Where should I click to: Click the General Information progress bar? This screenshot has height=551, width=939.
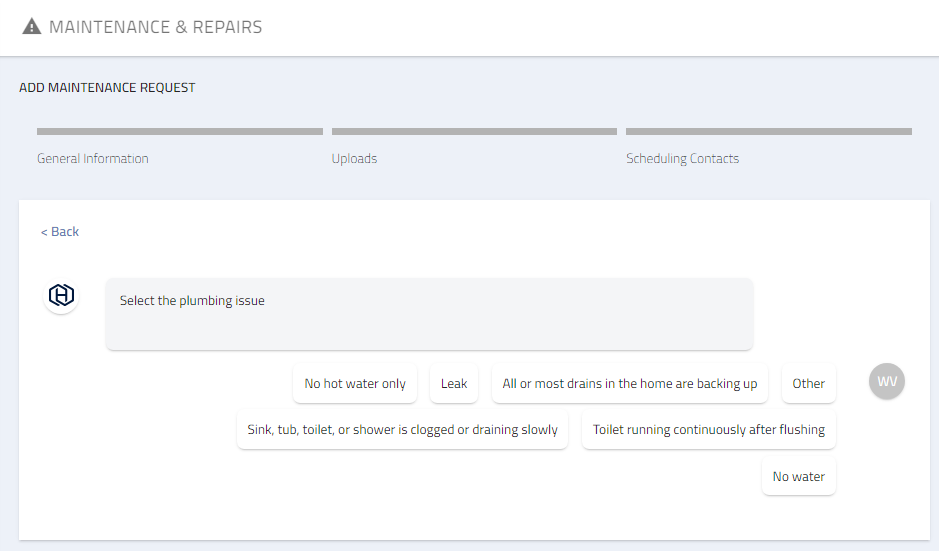[180, 131]
